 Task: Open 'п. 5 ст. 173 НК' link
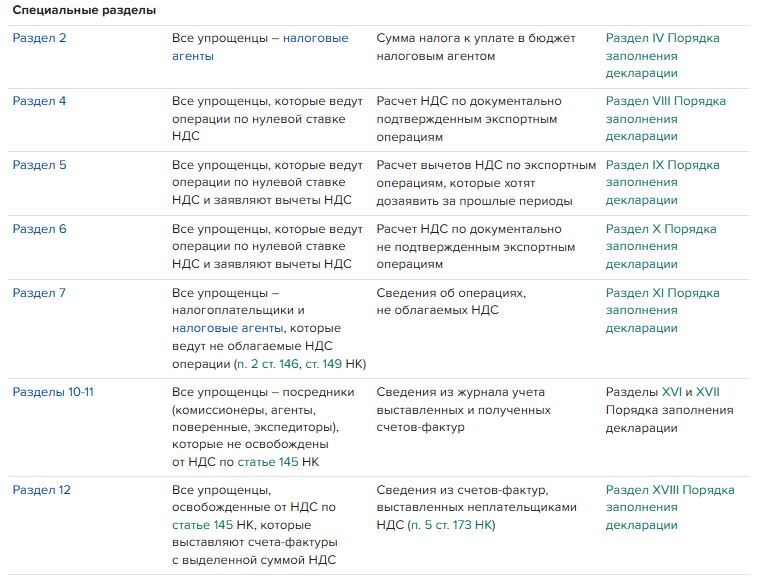click(x=451, y=525)
